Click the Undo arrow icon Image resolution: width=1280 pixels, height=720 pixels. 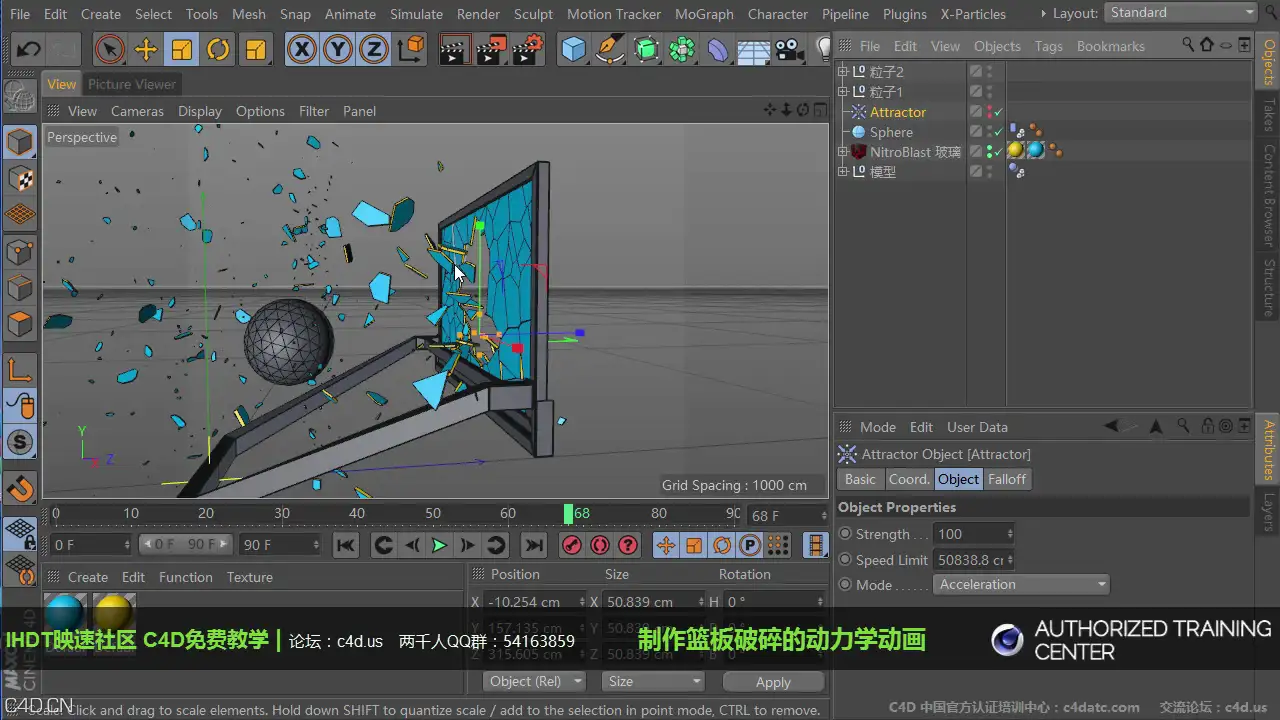coord(29,49)
